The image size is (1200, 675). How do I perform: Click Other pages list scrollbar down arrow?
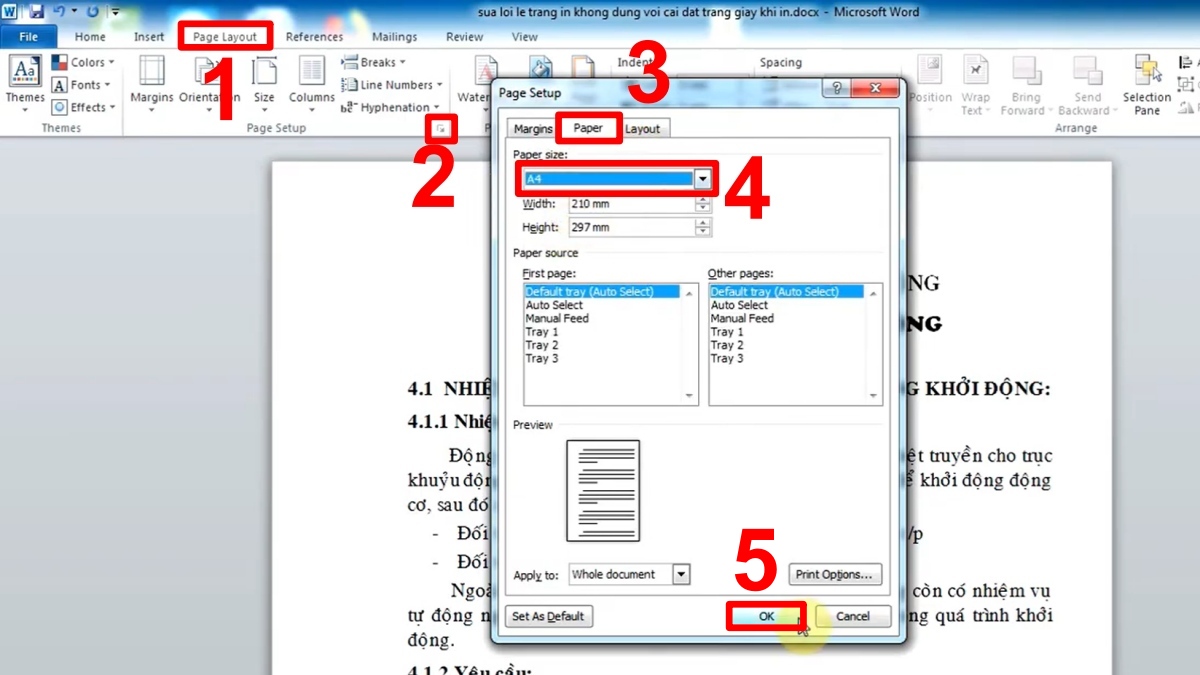click(874, 396)
